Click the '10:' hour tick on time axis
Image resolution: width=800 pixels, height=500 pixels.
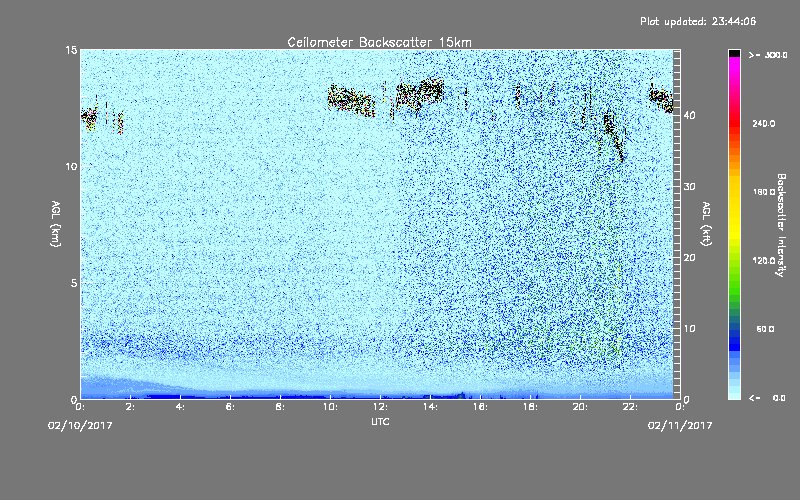[330, 407]
